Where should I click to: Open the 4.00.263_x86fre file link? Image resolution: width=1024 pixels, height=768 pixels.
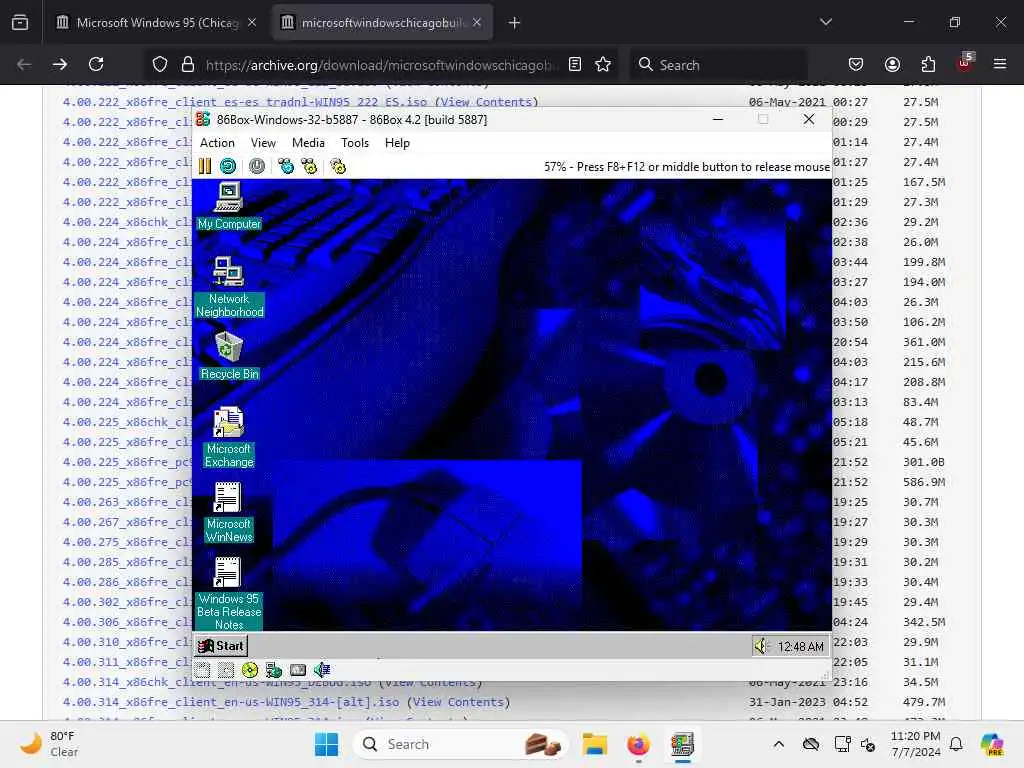pyautogui.click(x=127, y=502)
